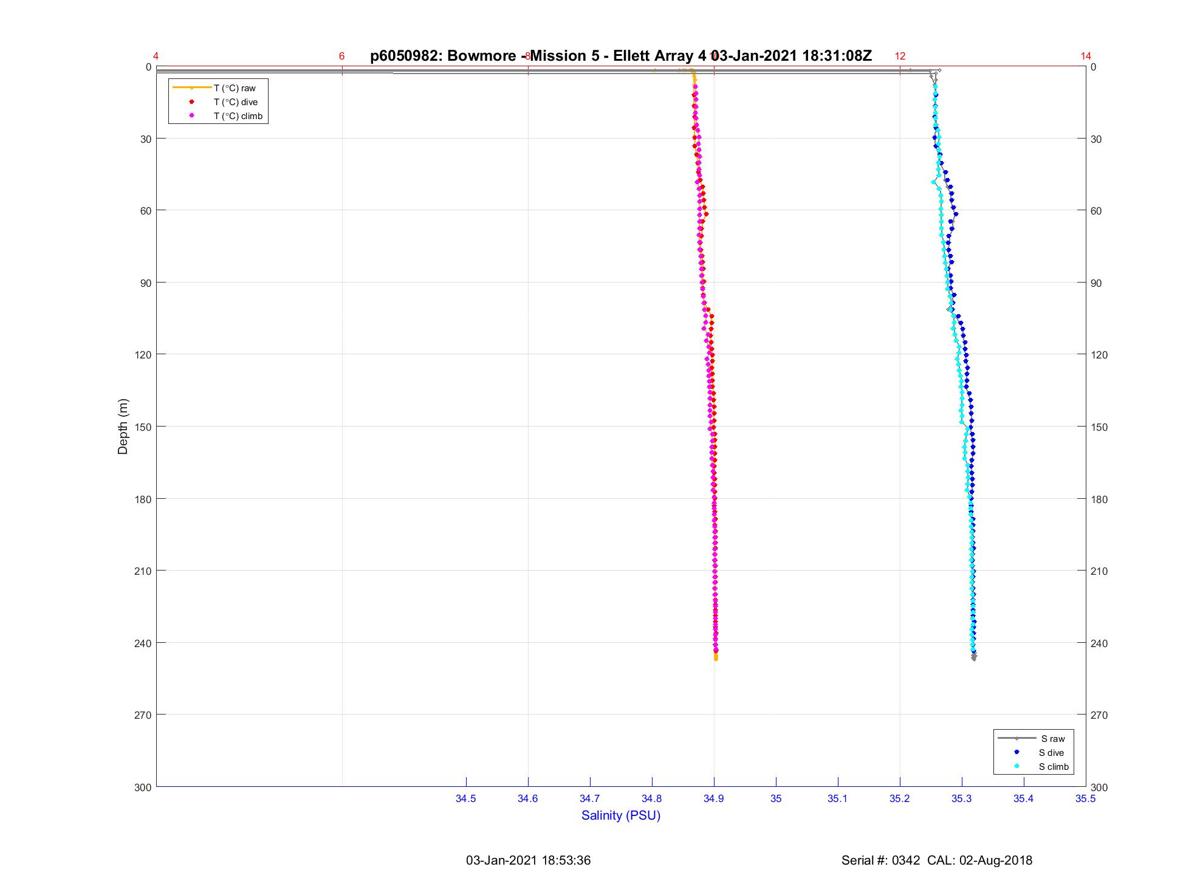This screenshot has height=885, width=1200.
Task: Click the '300' tick on left depth axis
Action: [x=142, y=787]
